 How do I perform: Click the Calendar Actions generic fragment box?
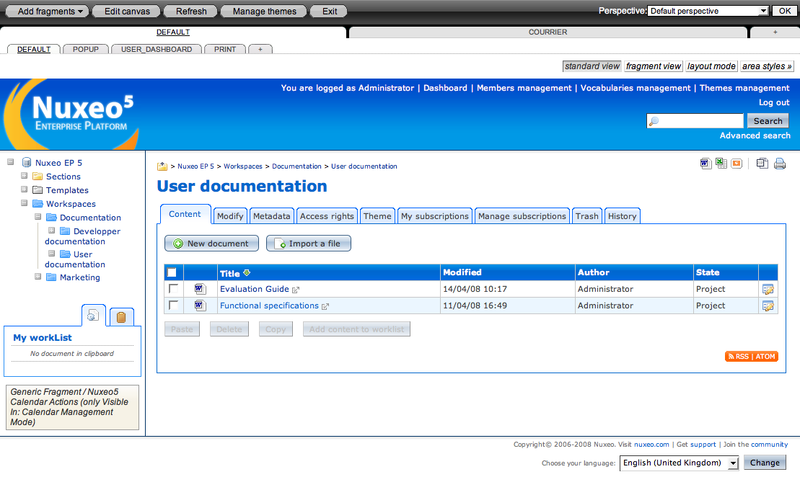(72, 407)
